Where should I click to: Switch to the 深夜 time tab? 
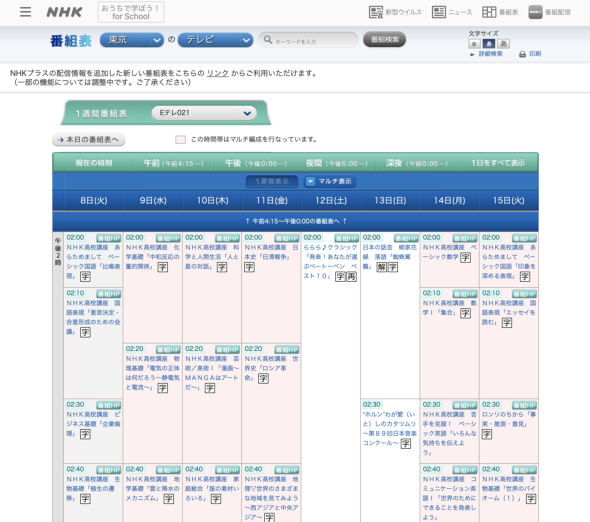click(x=417, y=163)
